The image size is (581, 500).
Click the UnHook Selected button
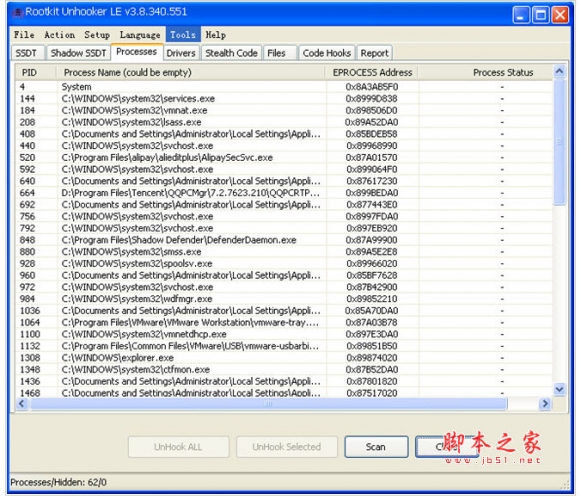coord(286,447)
